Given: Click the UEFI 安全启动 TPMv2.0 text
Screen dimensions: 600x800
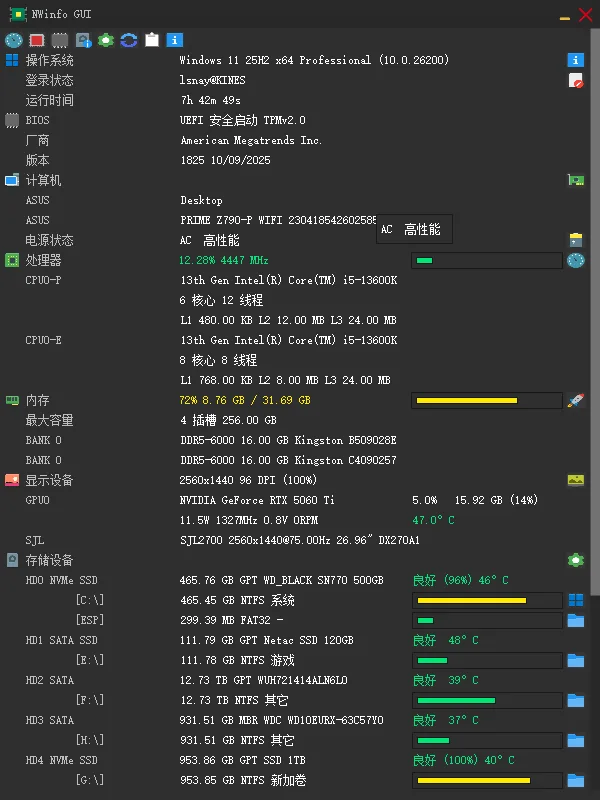Looking at the screenshot, I should coord(243,120).
